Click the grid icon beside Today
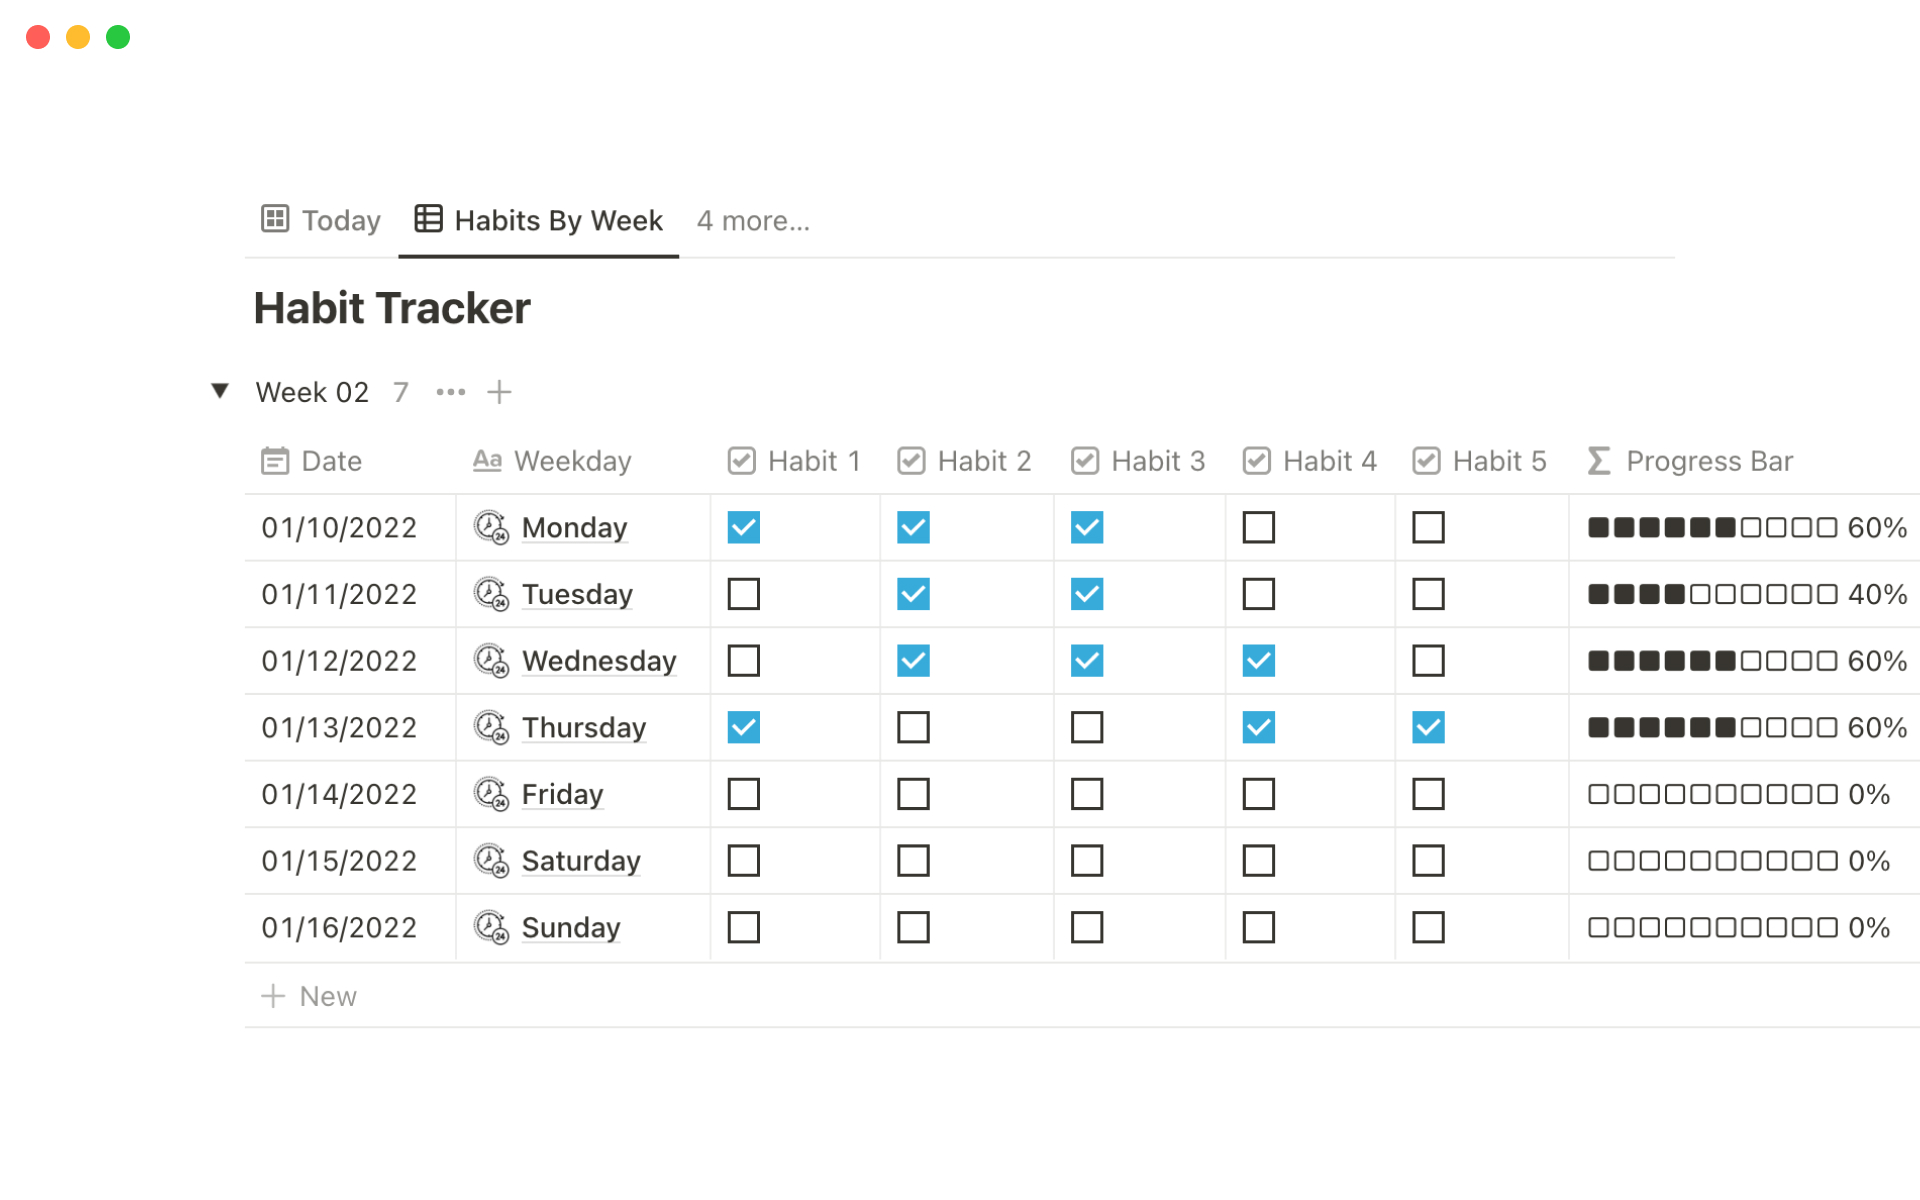This screenshot has height=1200, width=1920. tap(275, 219)
